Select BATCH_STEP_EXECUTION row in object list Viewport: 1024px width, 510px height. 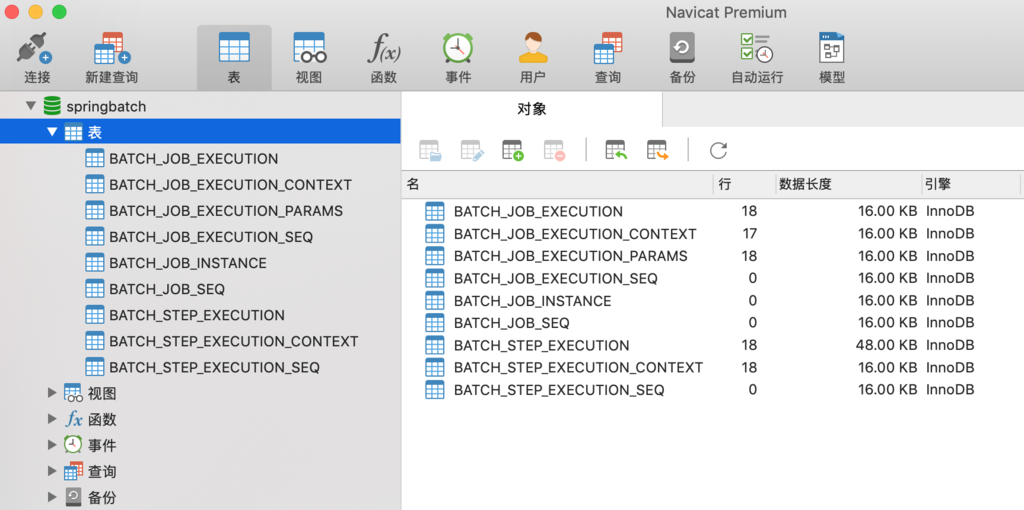click(712, 345)
